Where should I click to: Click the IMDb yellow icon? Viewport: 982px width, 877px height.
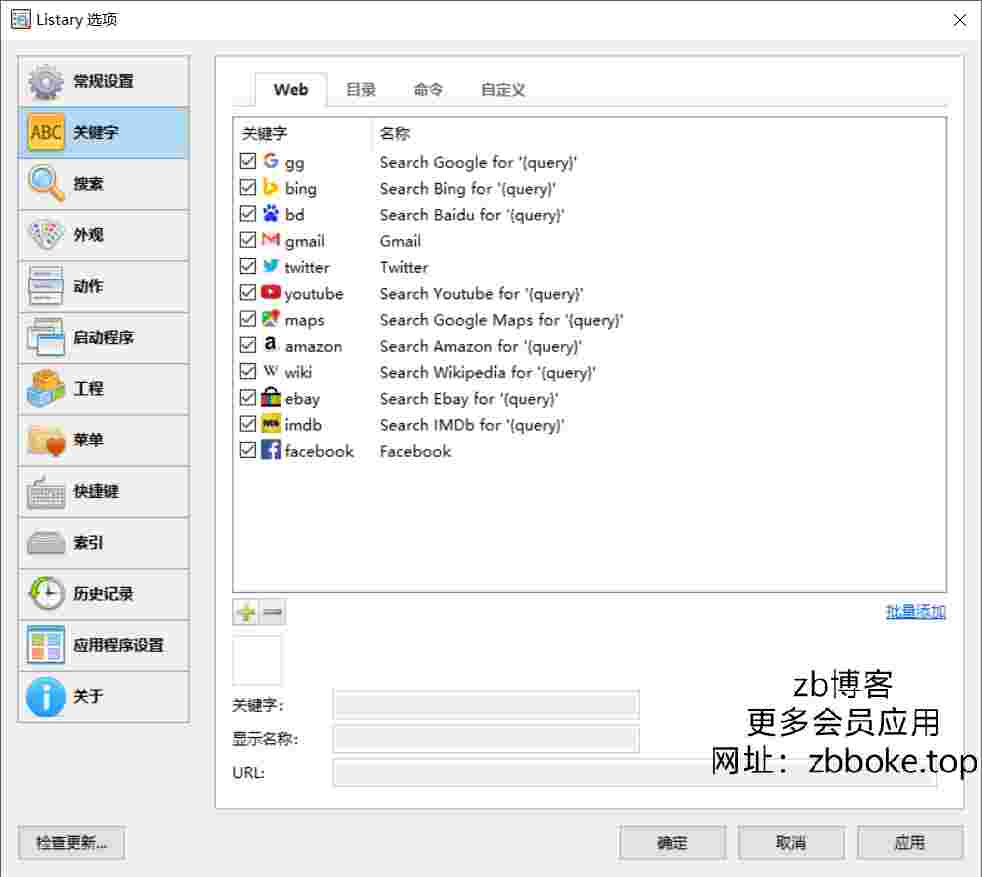271,423
